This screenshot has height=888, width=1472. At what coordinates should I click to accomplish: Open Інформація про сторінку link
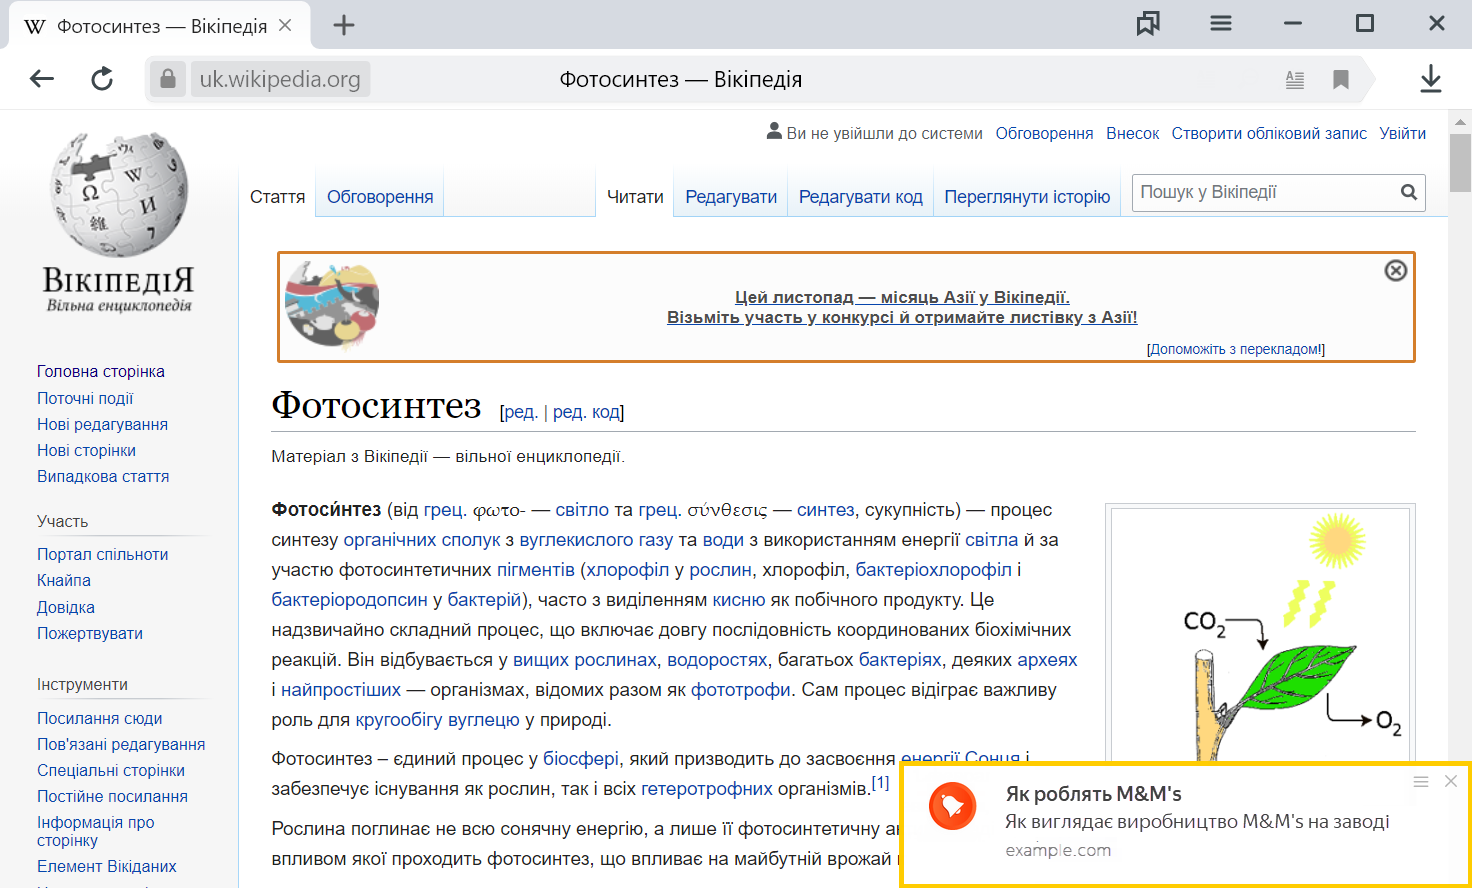click(96, 831)
